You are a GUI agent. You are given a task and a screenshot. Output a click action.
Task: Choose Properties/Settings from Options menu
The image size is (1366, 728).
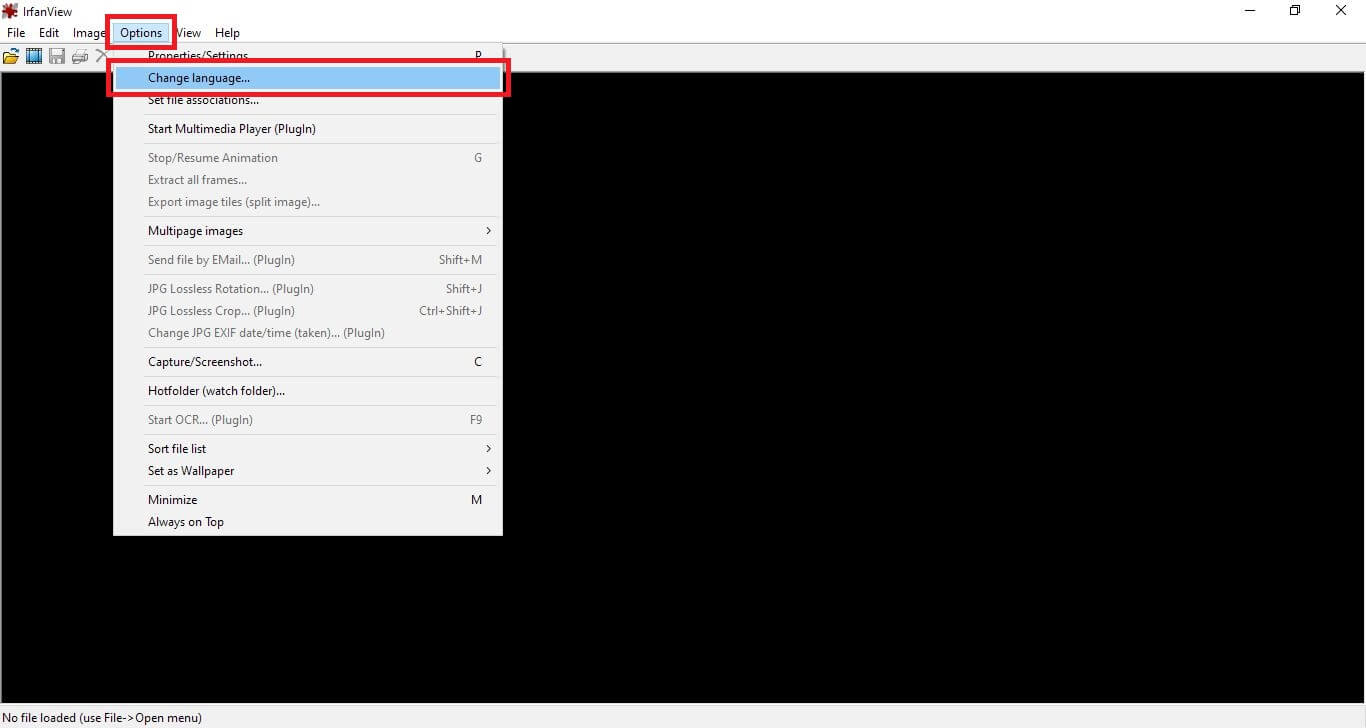point(308,56)
